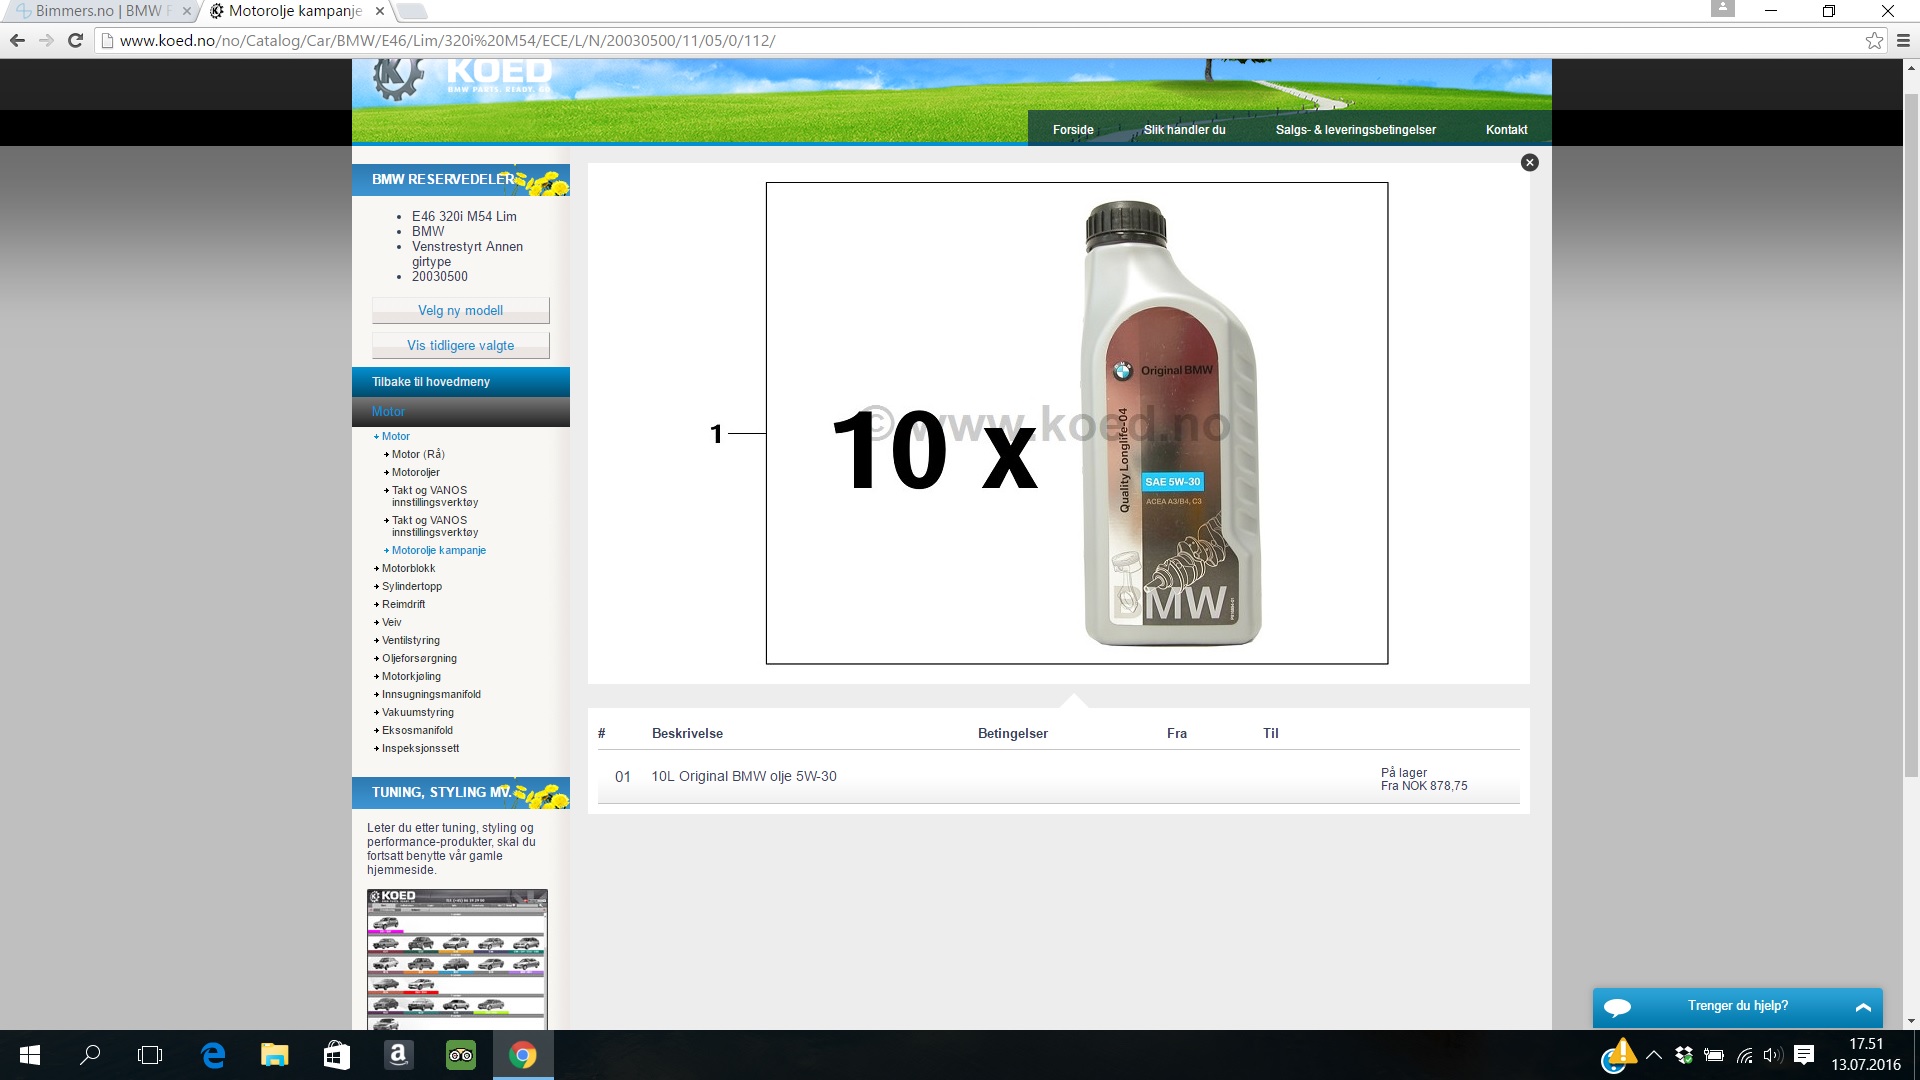Open Inspeksjonssett category

pyautogui.click(x=420, y=748)
